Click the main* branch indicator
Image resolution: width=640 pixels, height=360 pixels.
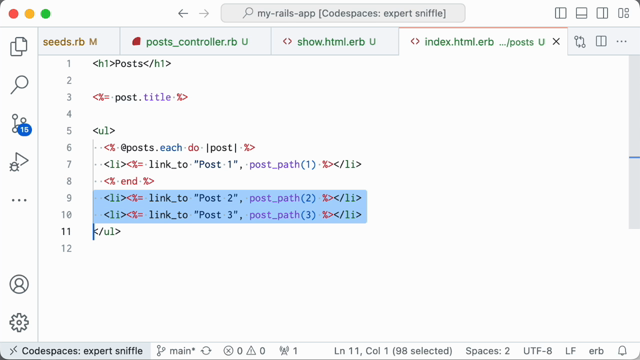[x=176, y=351]
